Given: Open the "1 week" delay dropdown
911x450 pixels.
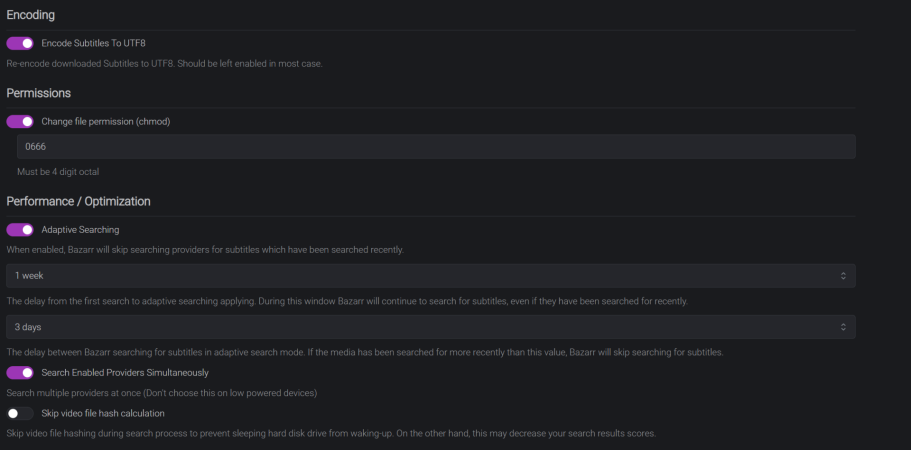Looking at the screenshot, I should [430, 275].
